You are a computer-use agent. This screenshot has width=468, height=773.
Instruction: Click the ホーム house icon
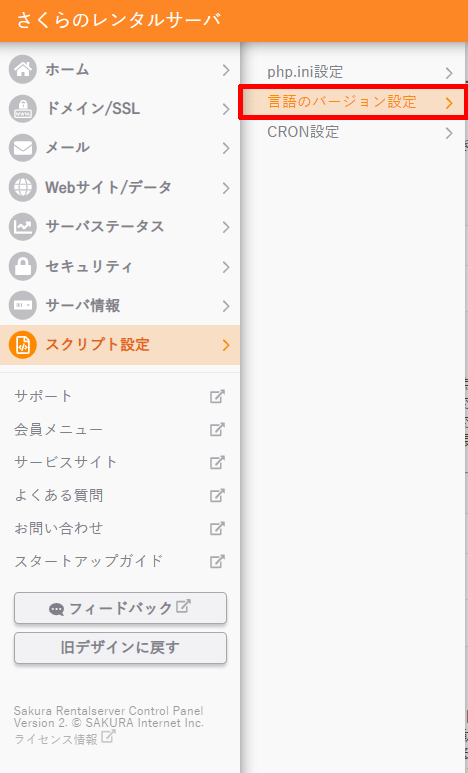pyautogui.click(x=23, y=70)
